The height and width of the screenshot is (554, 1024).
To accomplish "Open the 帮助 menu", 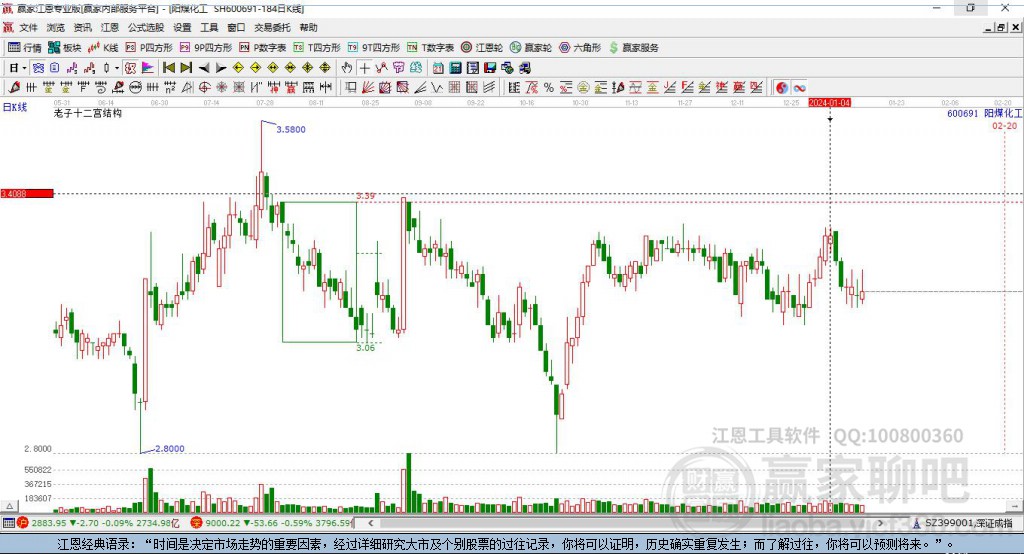I will (x=308, y=27).
